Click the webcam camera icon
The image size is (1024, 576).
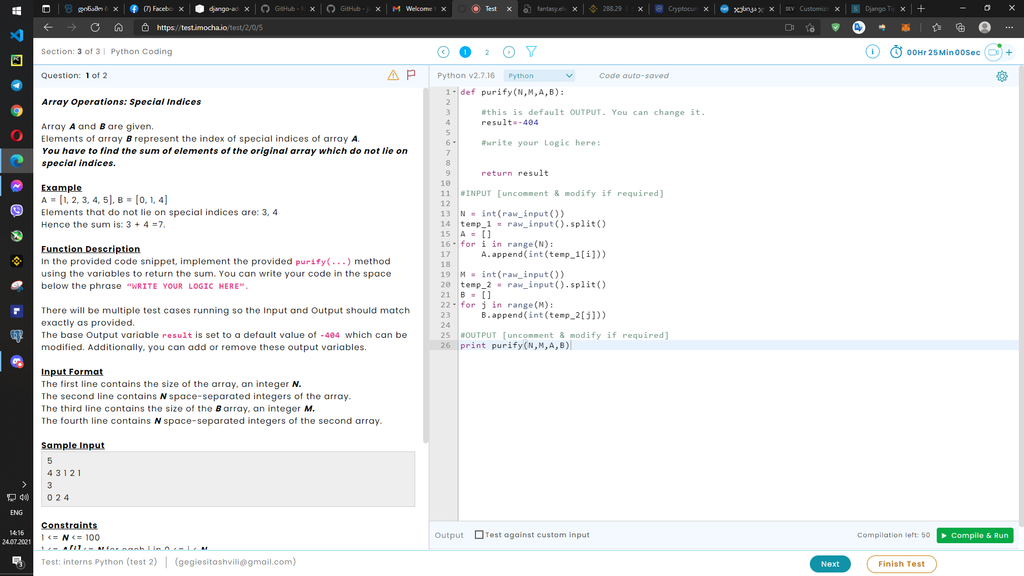tap(993, 52)
